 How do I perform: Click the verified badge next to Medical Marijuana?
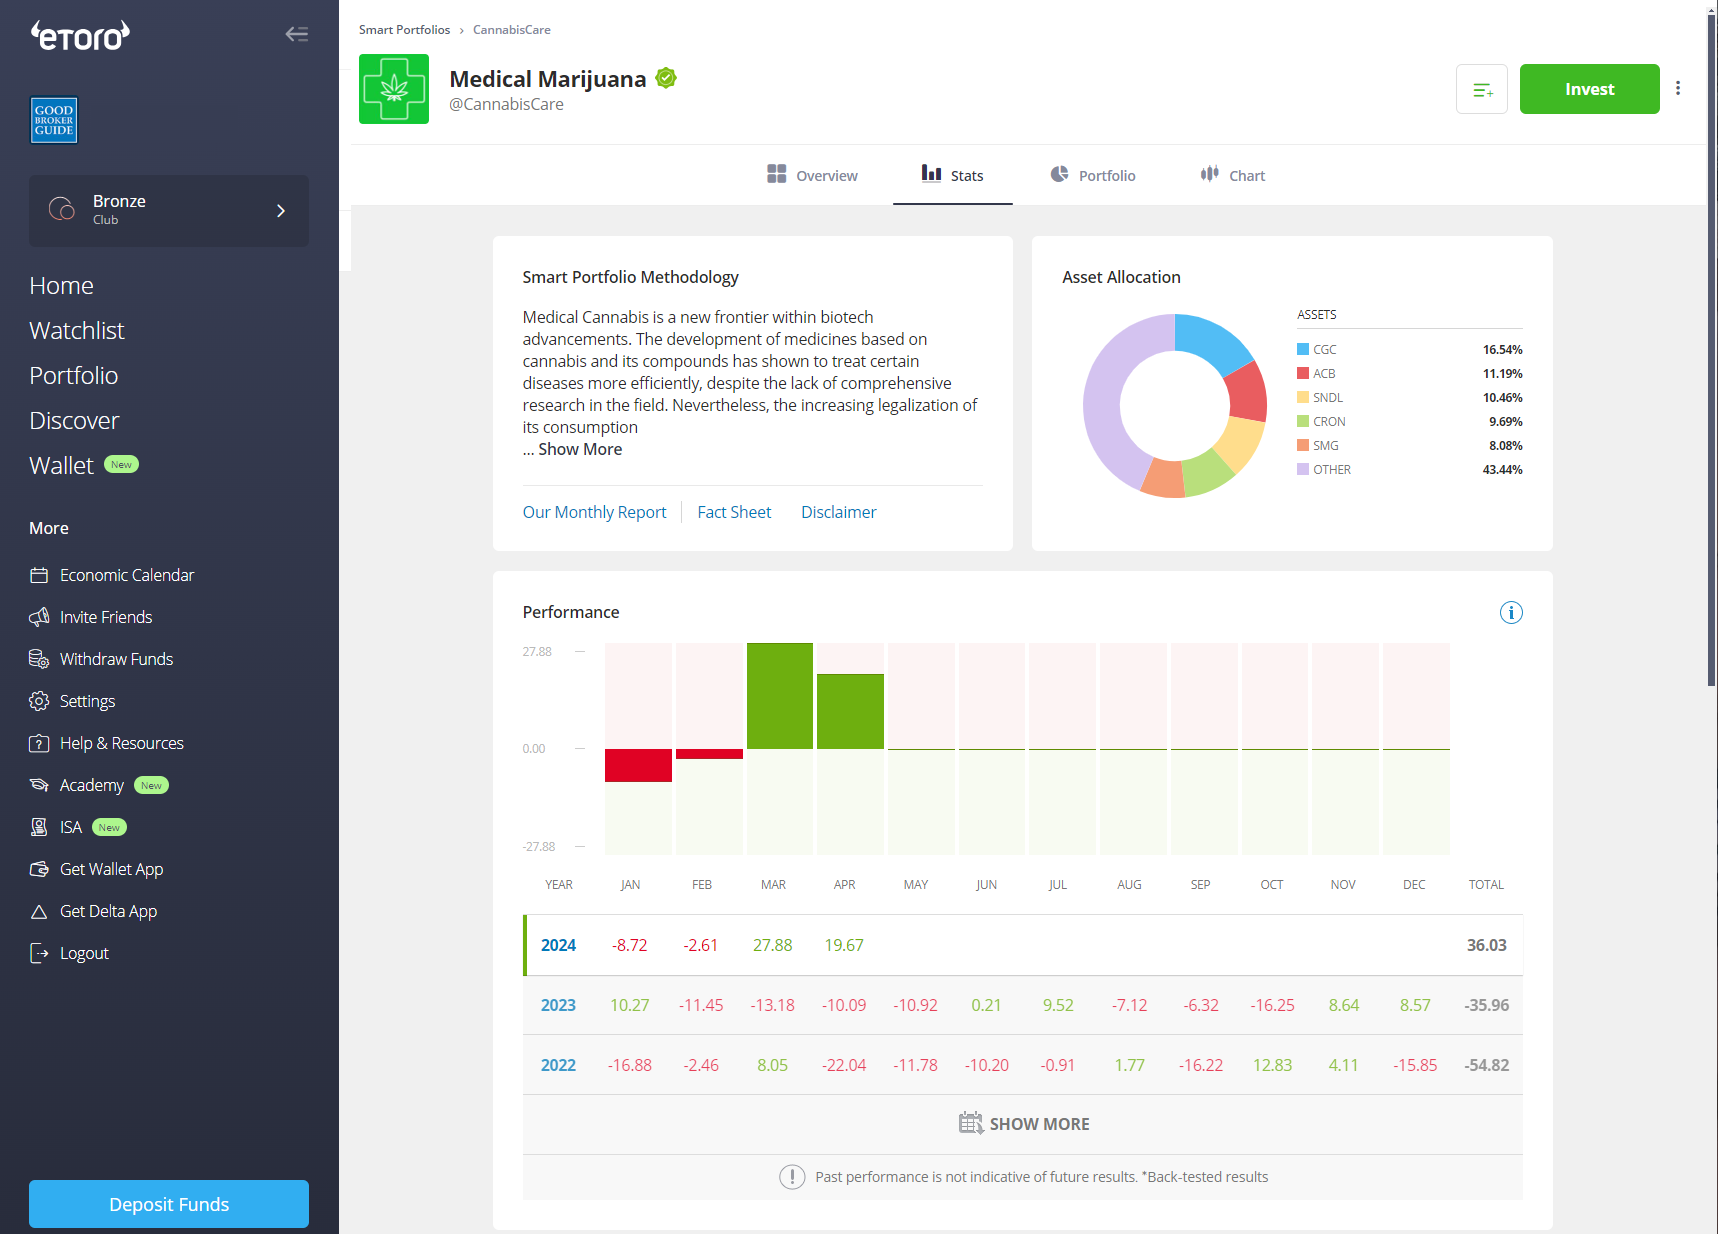[667, 78]
